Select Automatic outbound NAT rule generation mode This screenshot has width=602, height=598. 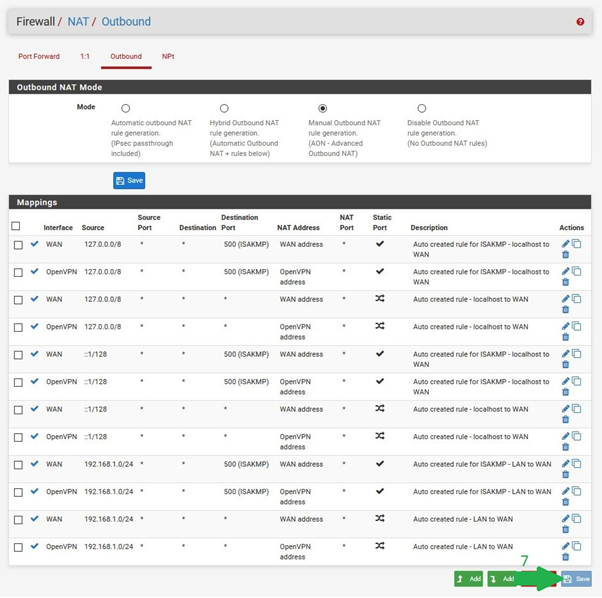tap(125, 108)
